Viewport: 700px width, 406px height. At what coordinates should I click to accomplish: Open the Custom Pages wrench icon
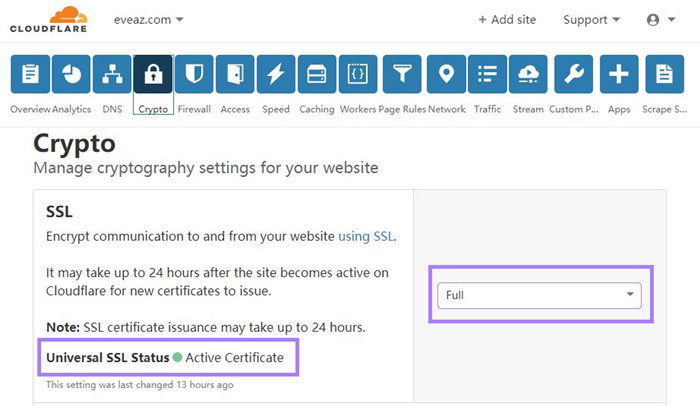tap(574, 74)
